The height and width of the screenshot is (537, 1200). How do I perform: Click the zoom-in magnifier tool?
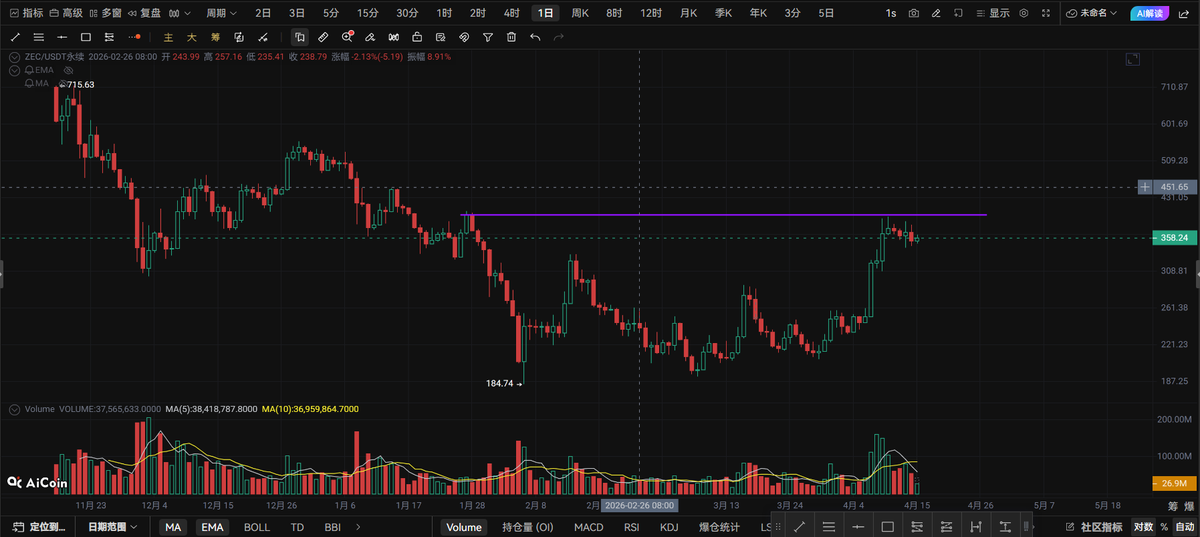pos(347,37)
